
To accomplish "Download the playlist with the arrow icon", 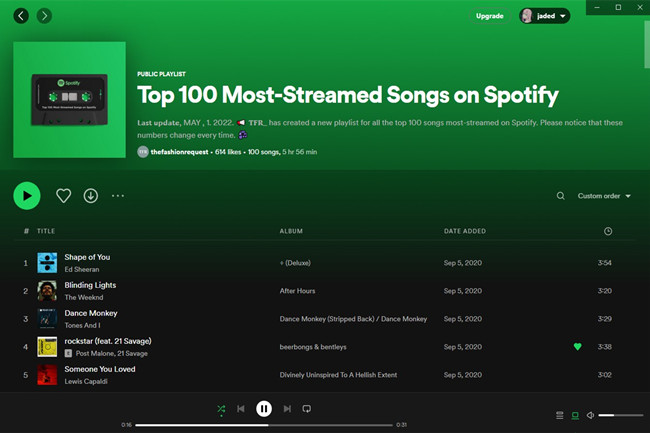I will tap(91, 196).
